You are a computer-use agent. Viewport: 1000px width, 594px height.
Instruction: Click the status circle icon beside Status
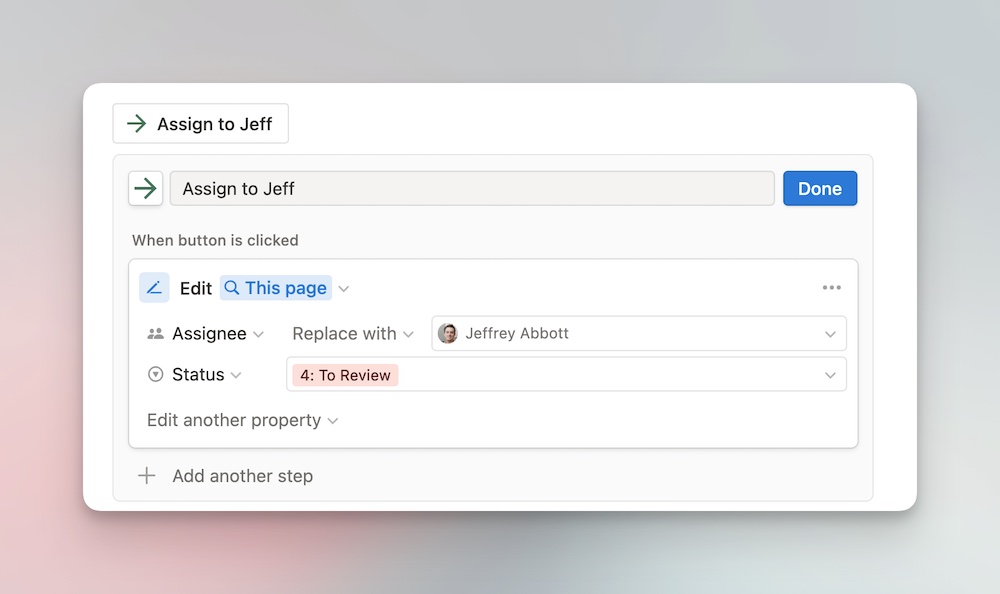coord(156,375)
